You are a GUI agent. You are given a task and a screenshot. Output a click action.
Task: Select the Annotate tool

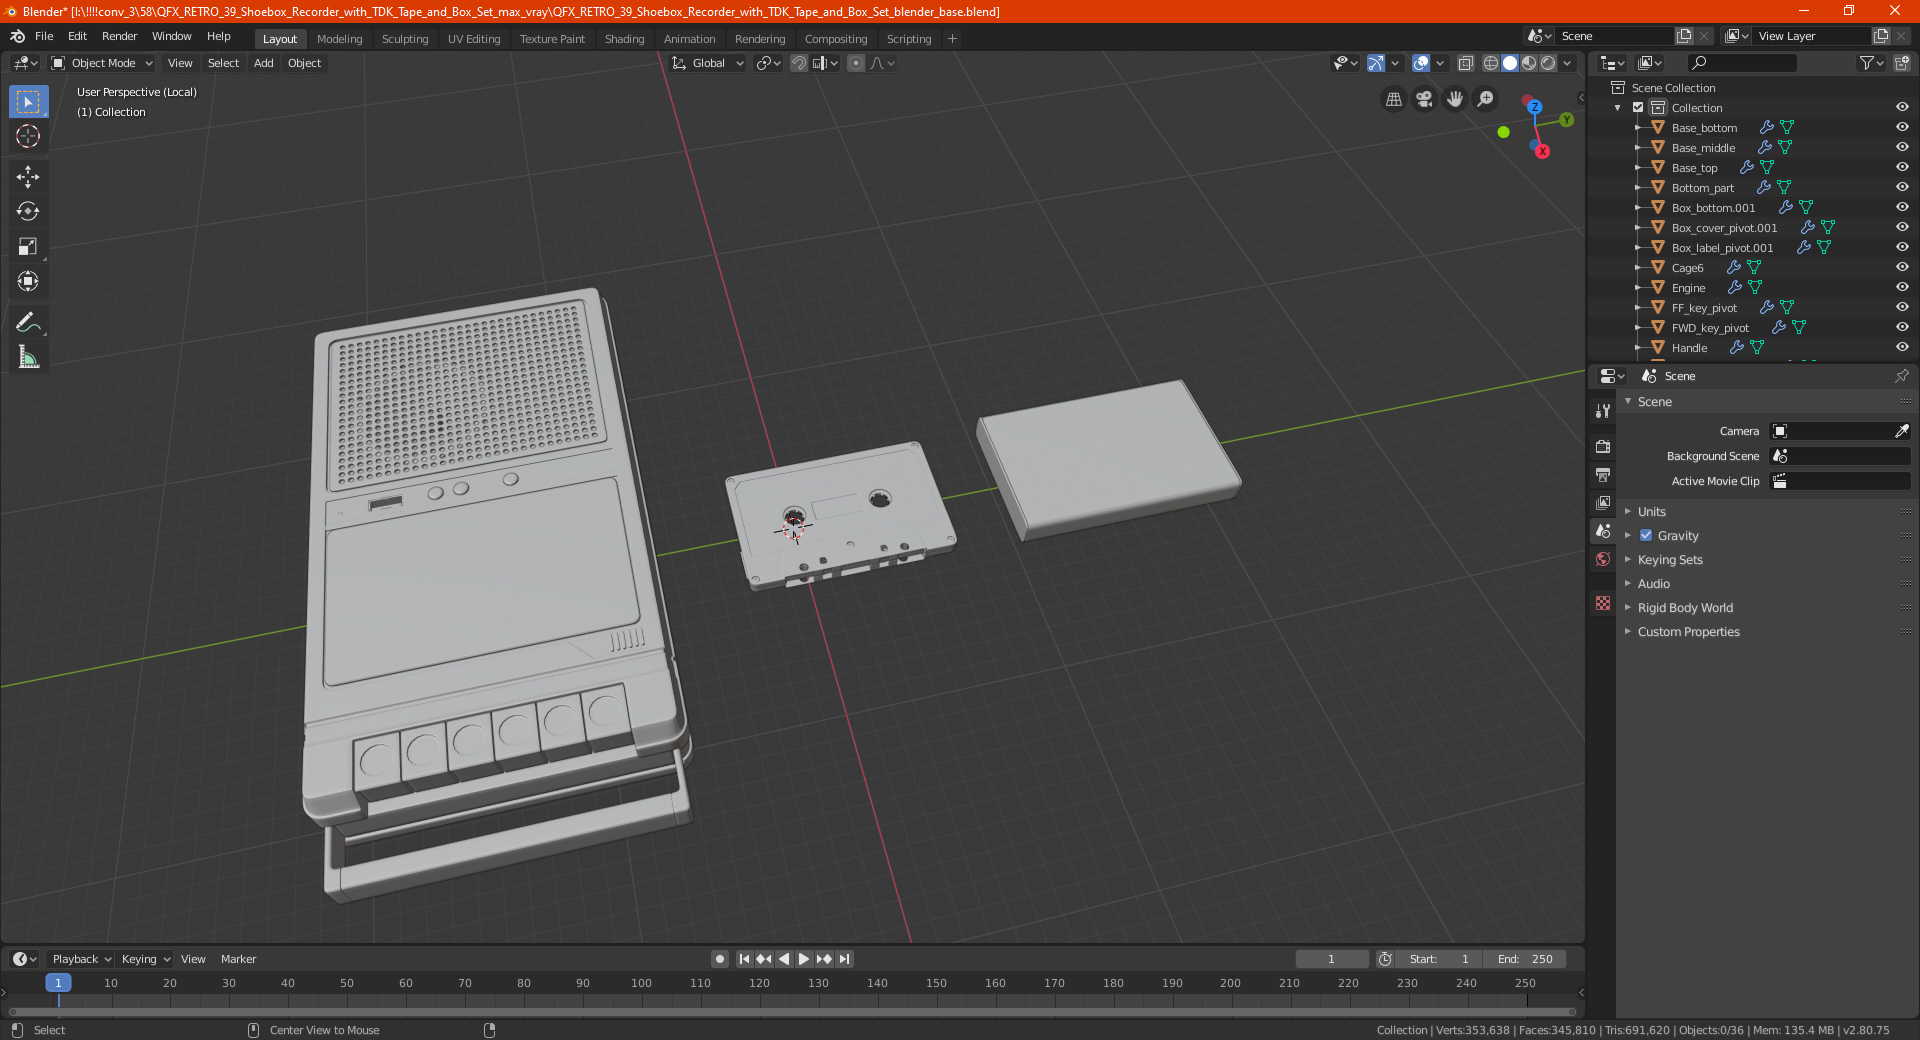click(28, 322)
